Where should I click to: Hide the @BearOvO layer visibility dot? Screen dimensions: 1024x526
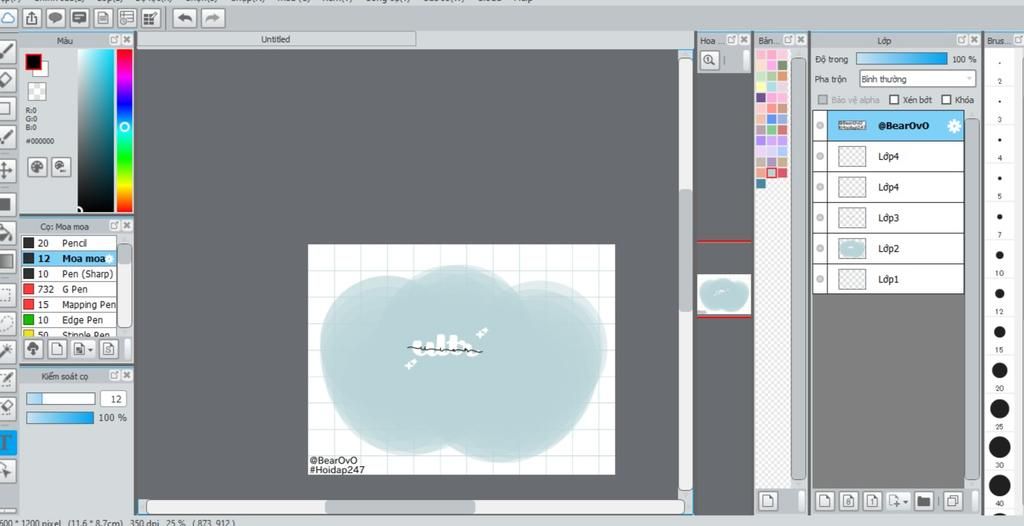pyautogui.click(x=820, y=125)
